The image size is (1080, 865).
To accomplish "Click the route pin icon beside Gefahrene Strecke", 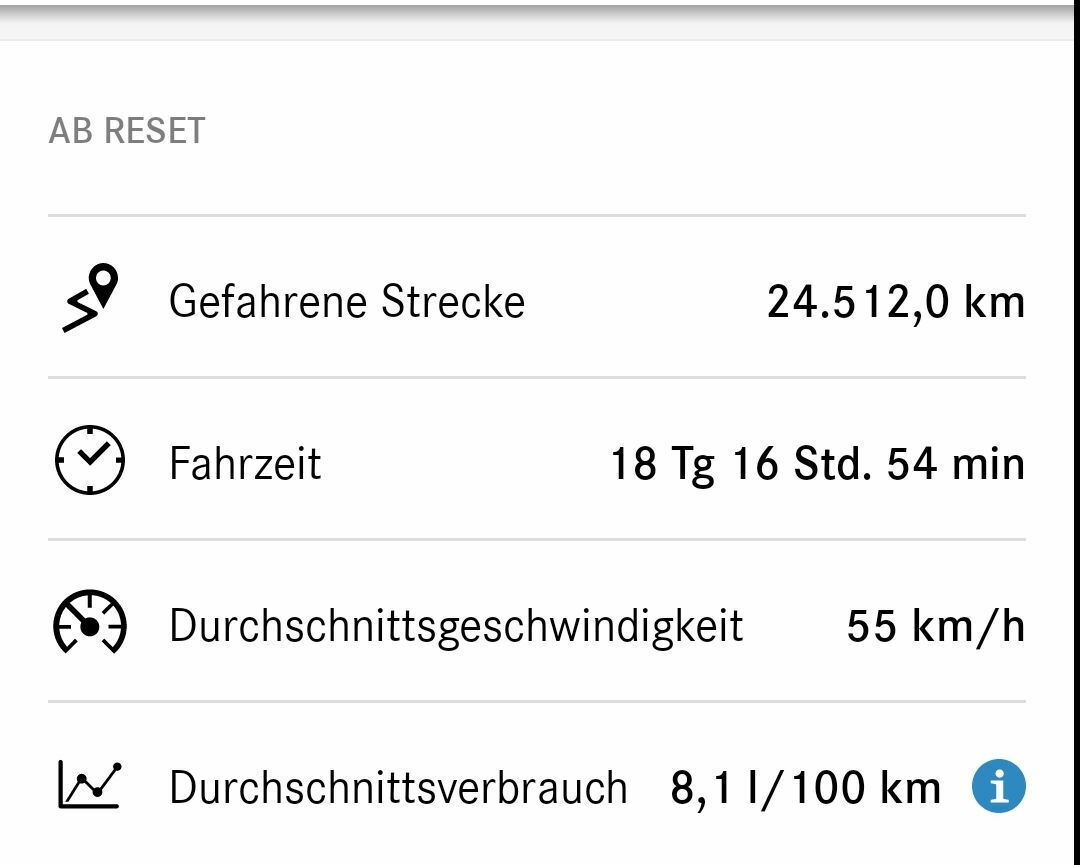I will pyautogui.click(x=90, y=298).
